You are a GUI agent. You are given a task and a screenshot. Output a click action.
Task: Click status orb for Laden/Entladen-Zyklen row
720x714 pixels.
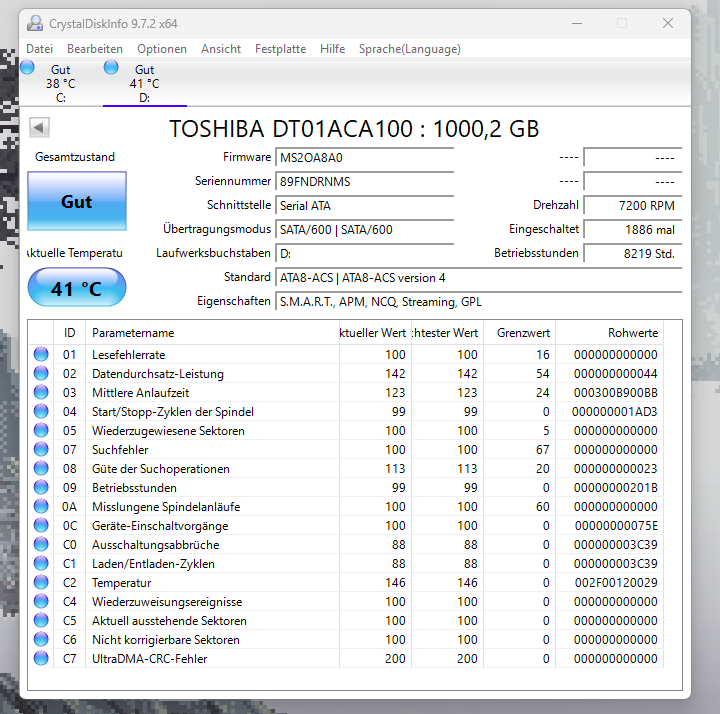click(41, 563)
